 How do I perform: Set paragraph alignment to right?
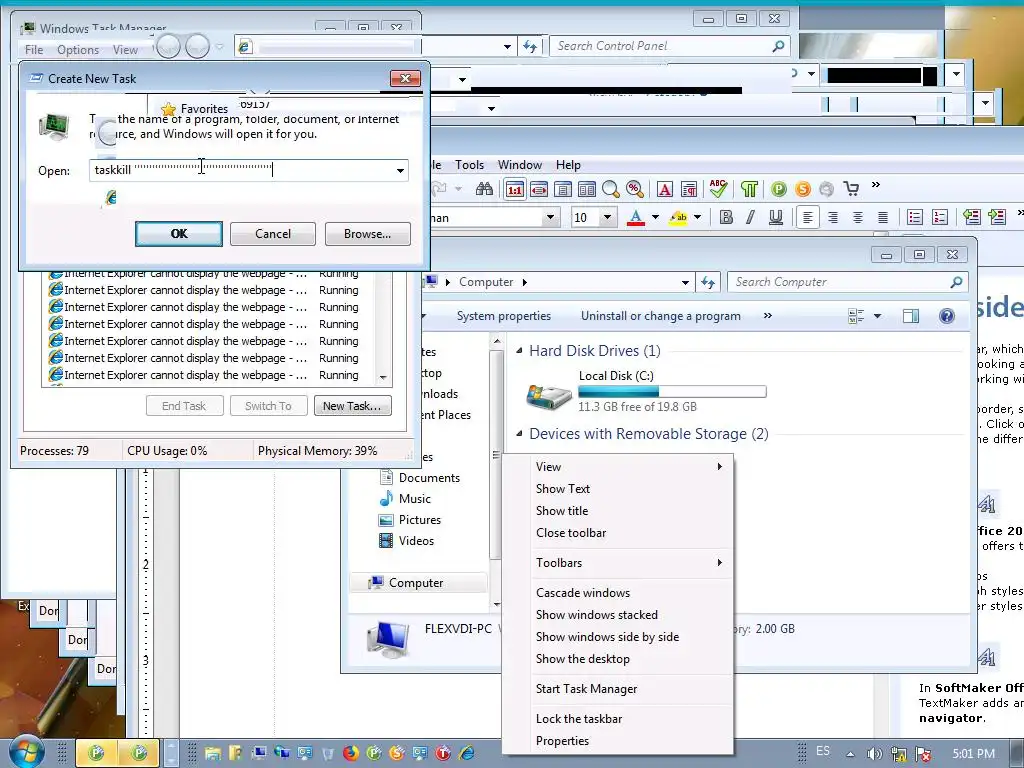pyautogui.click(x=833, y=217)
